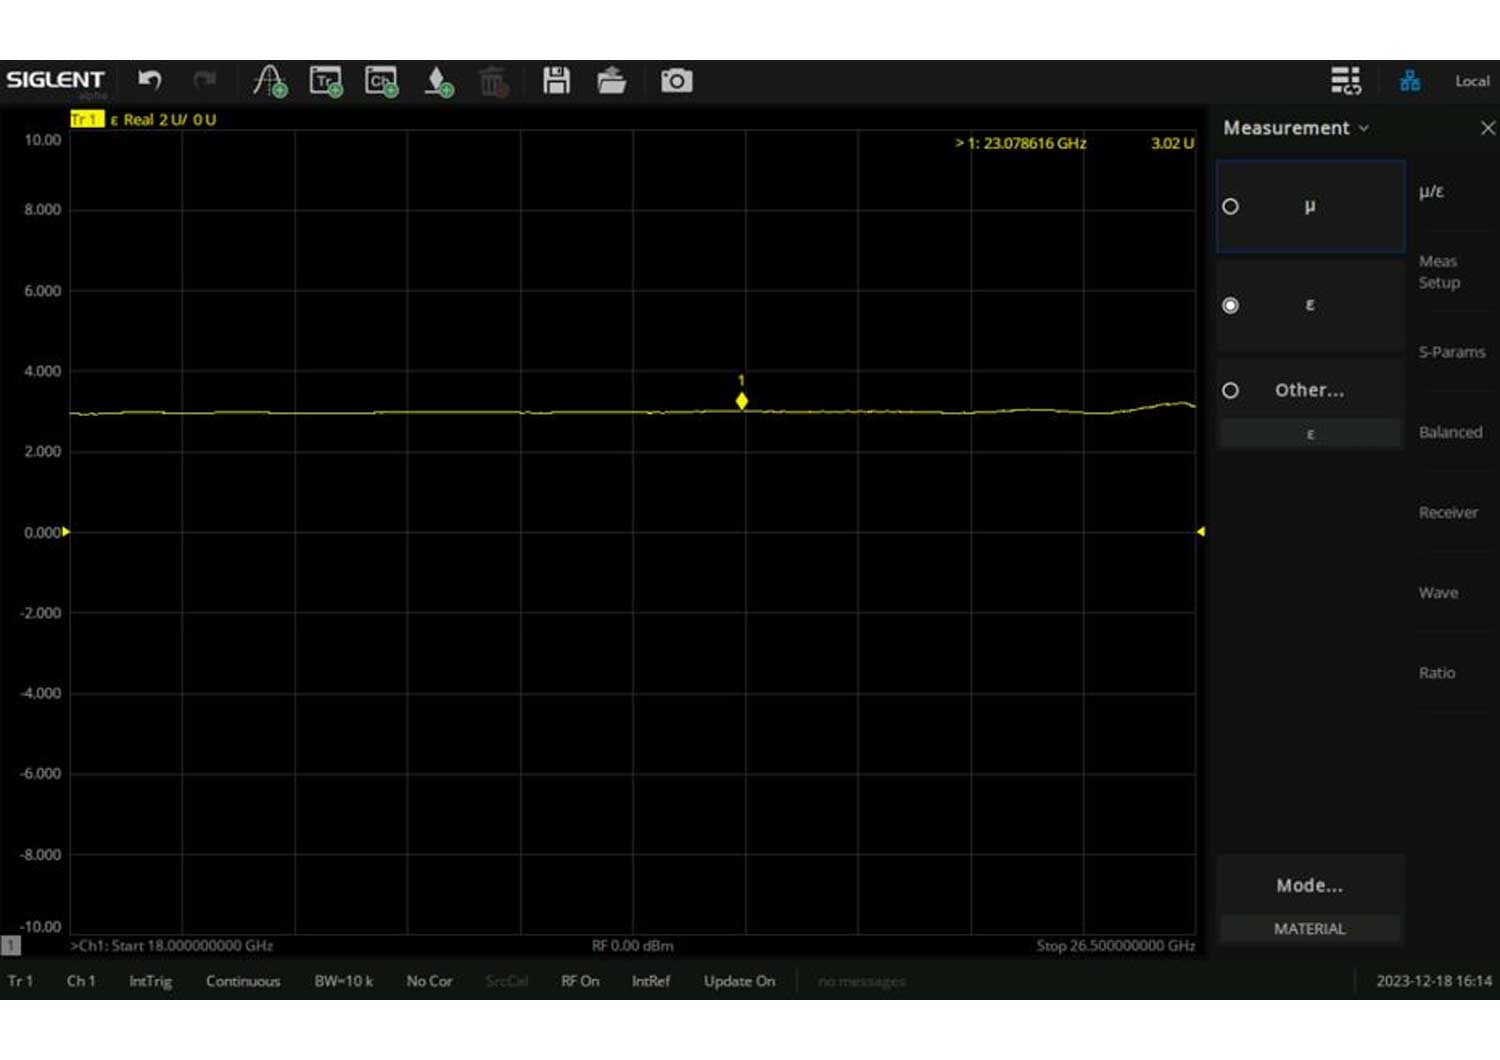
Task: Click the BW=10 k status item
Action: click(343, 981)
